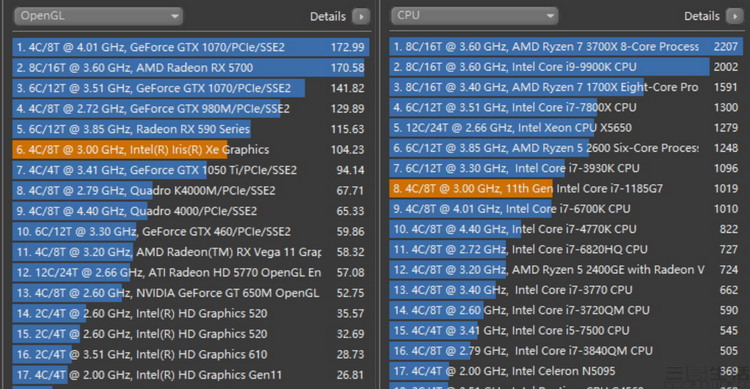Select the GeForce GTX 1070 4.01 GHz entry
This screenshot has width=750, height=389.
pyautogui.click(x=191, y=47)
